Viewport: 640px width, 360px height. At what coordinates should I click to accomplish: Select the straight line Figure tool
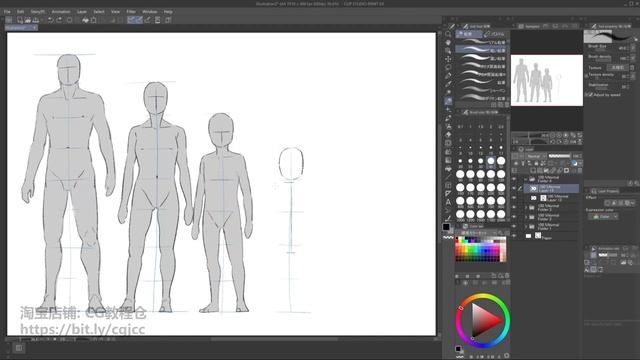(448, 177)
